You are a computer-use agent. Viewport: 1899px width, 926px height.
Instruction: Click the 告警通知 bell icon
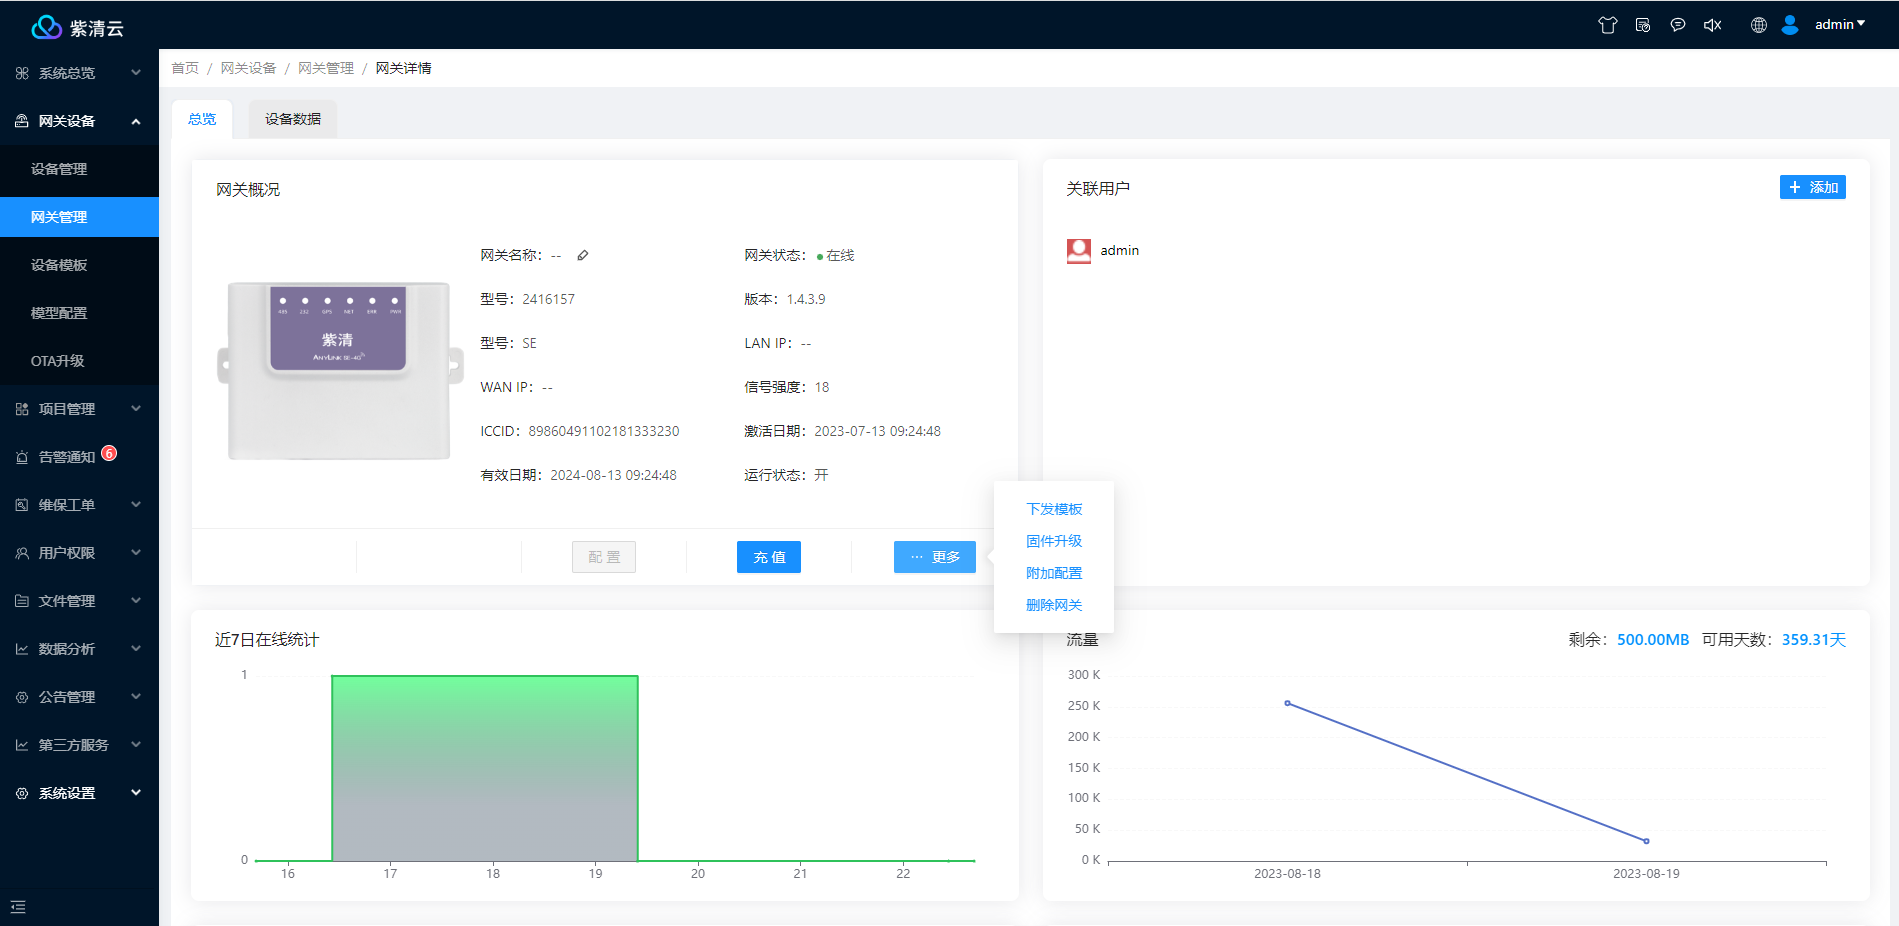(22, 457)
